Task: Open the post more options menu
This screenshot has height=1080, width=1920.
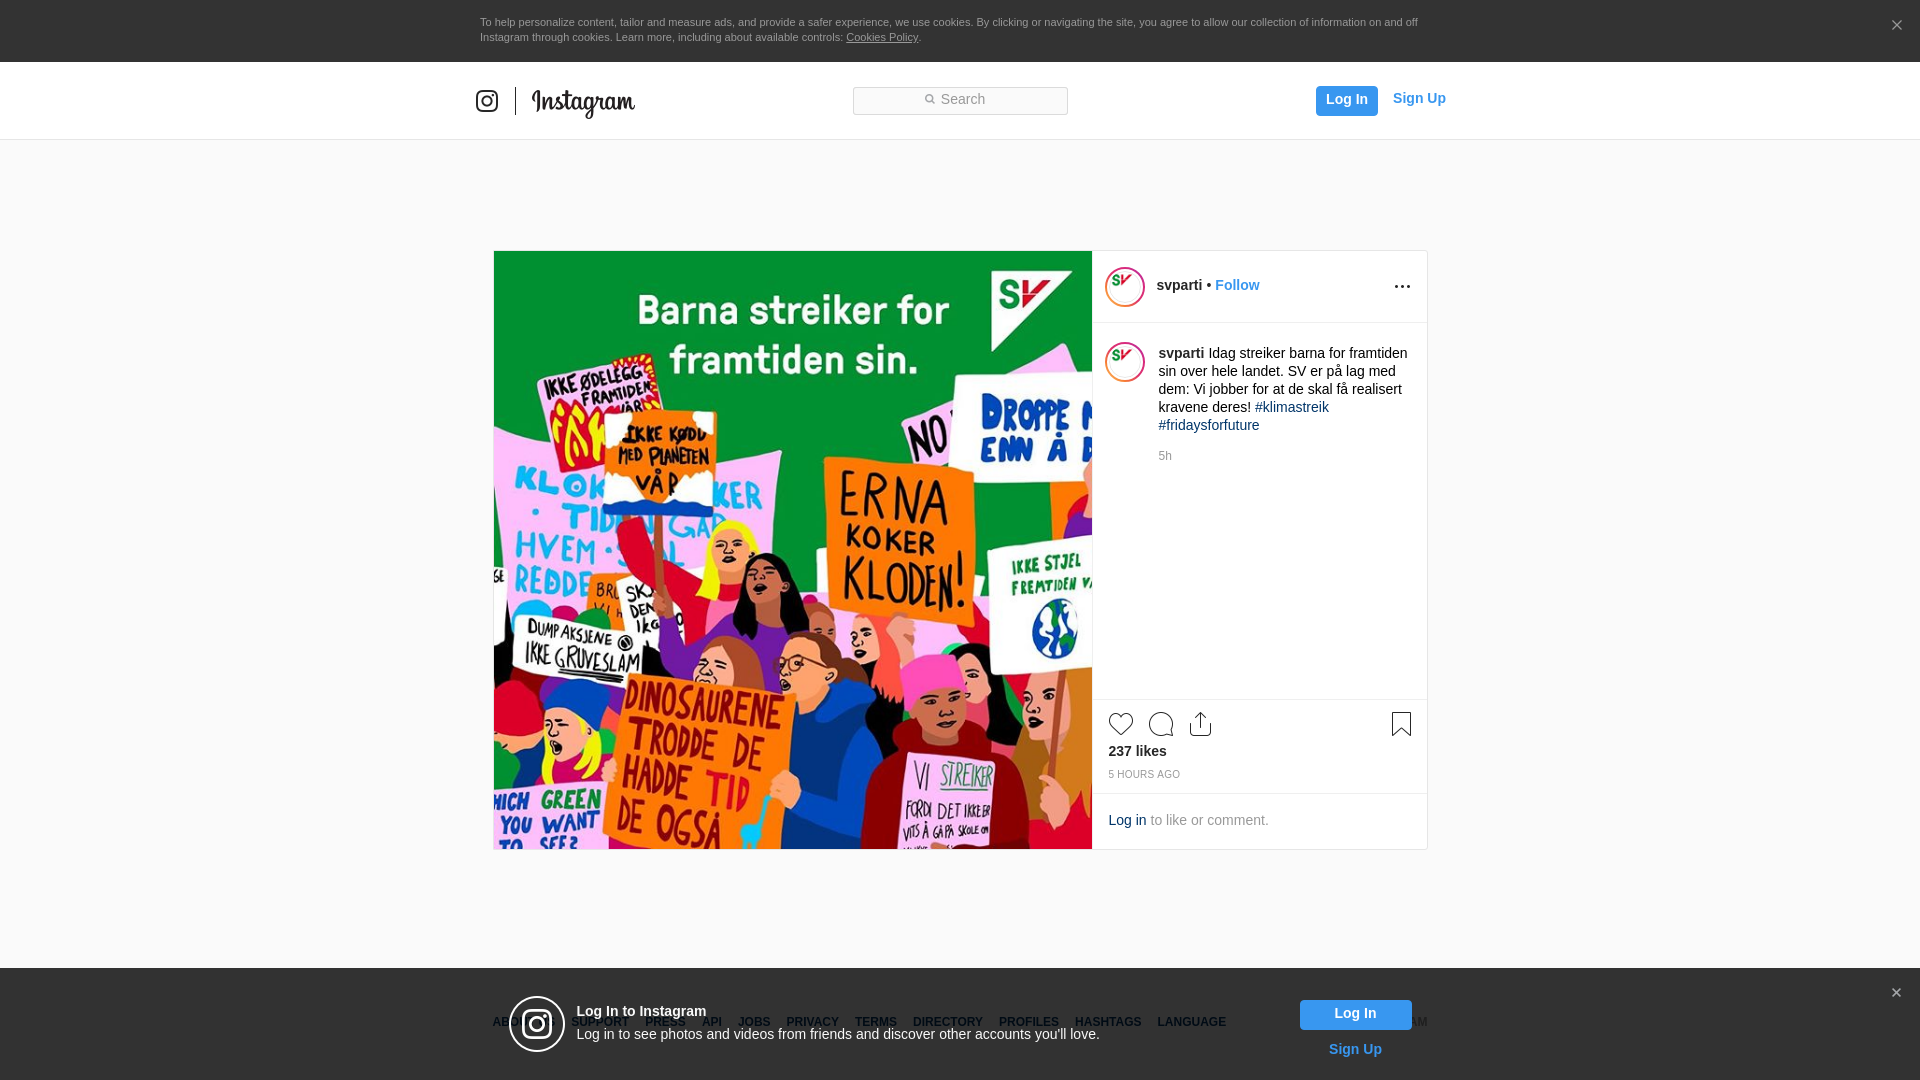Action: (x=1402, y=287)
